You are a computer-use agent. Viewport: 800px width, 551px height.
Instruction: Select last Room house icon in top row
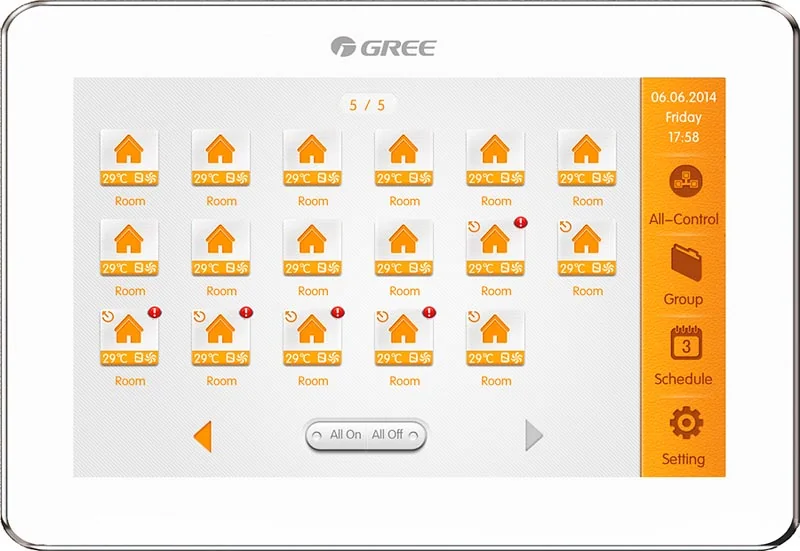click(587, 150)
